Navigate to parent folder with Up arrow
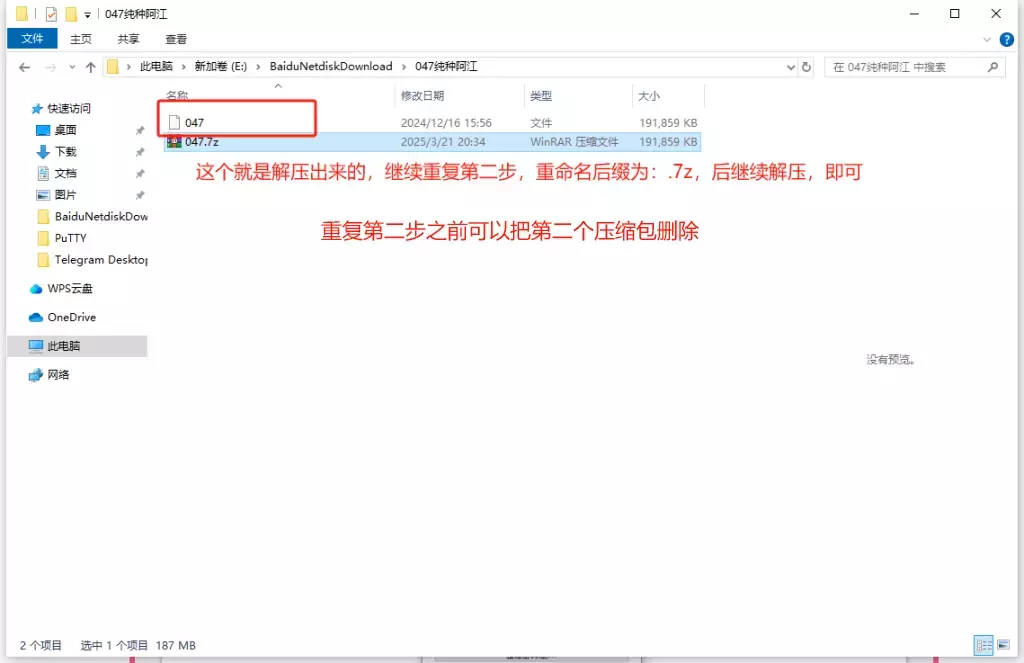This screenshot has width=1024, height=663. (x=91, y=66)
